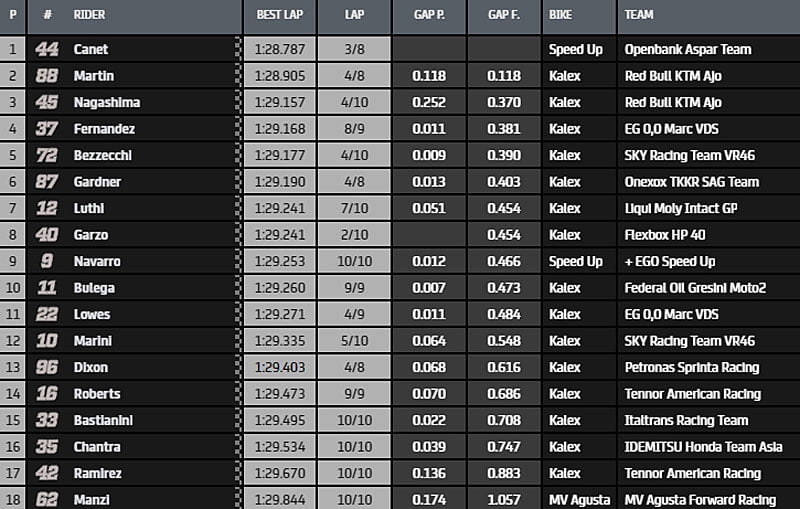
Task: Select the MV Agusta Forward Racing team
Action: [x=699, y=499]
